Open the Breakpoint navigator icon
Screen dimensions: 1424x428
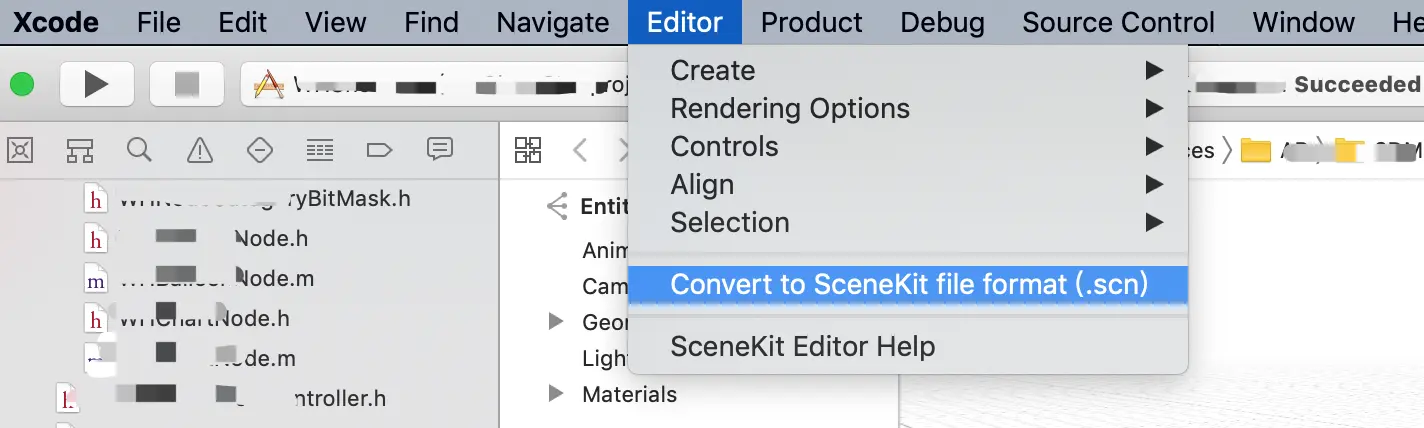click(x=379, y=150)
